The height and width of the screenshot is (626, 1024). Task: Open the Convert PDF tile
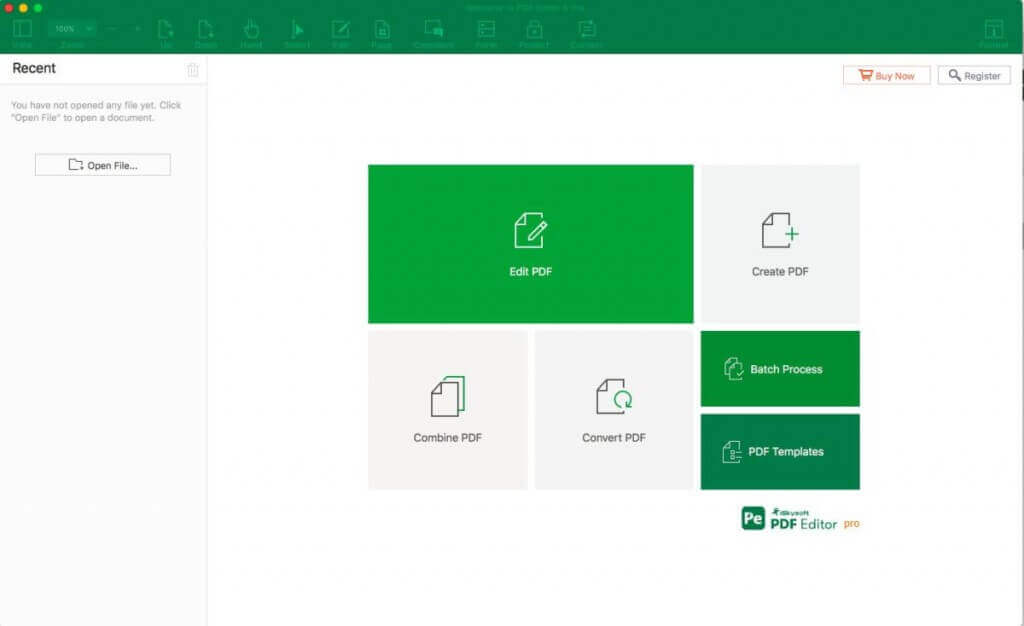coord(614,410)
